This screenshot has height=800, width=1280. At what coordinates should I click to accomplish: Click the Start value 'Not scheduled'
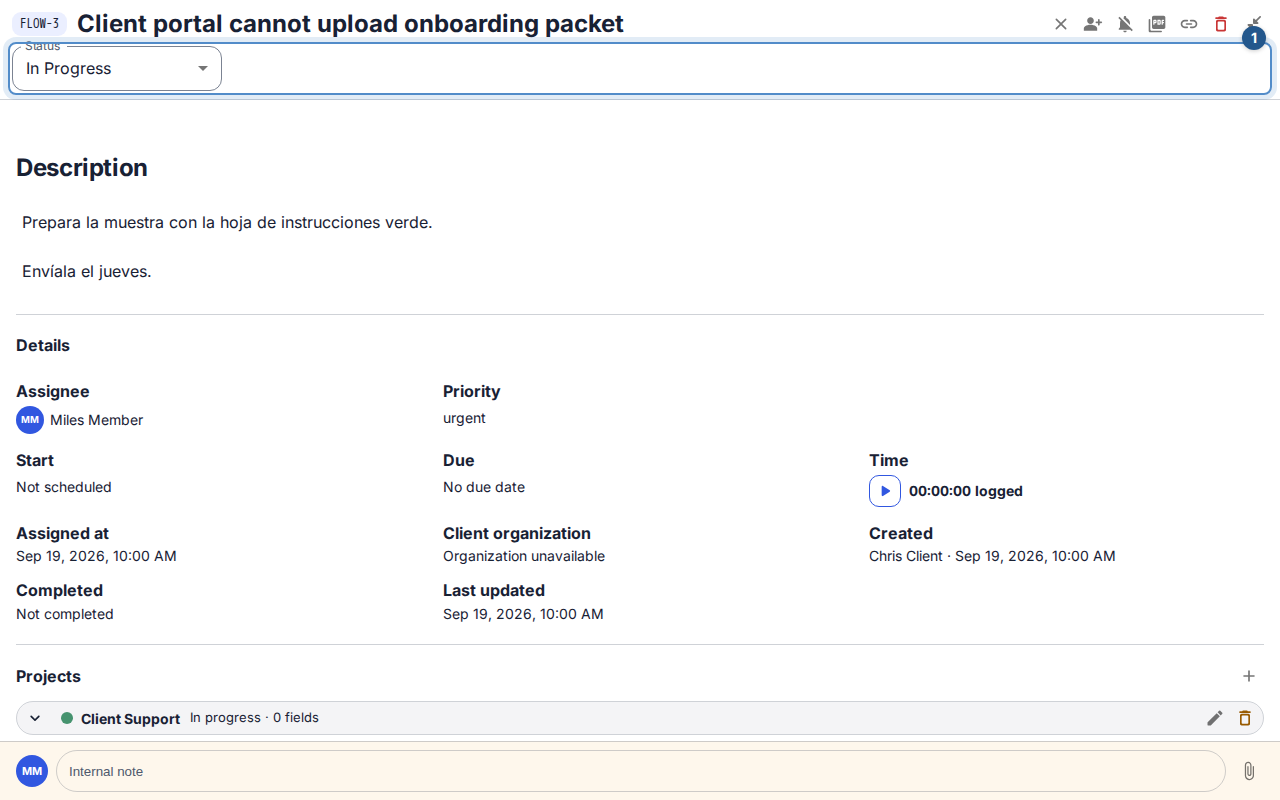coord(64,487)
